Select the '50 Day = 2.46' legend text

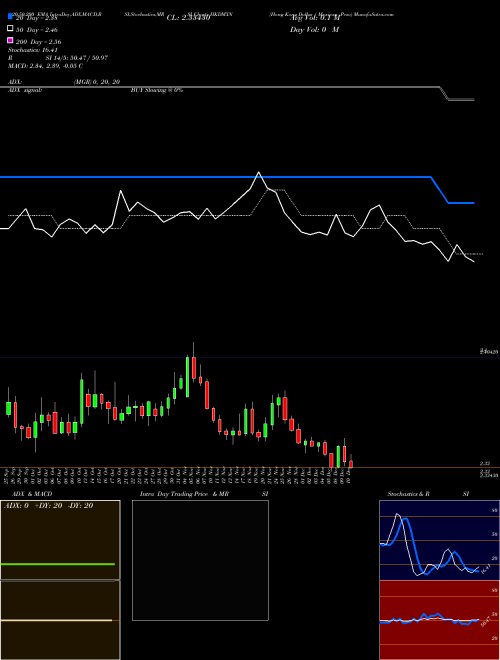pos(37,30)
